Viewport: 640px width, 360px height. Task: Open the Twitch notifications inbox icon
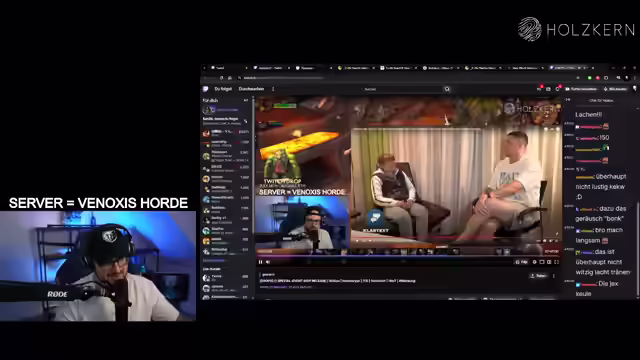click(x=549, y=89)
